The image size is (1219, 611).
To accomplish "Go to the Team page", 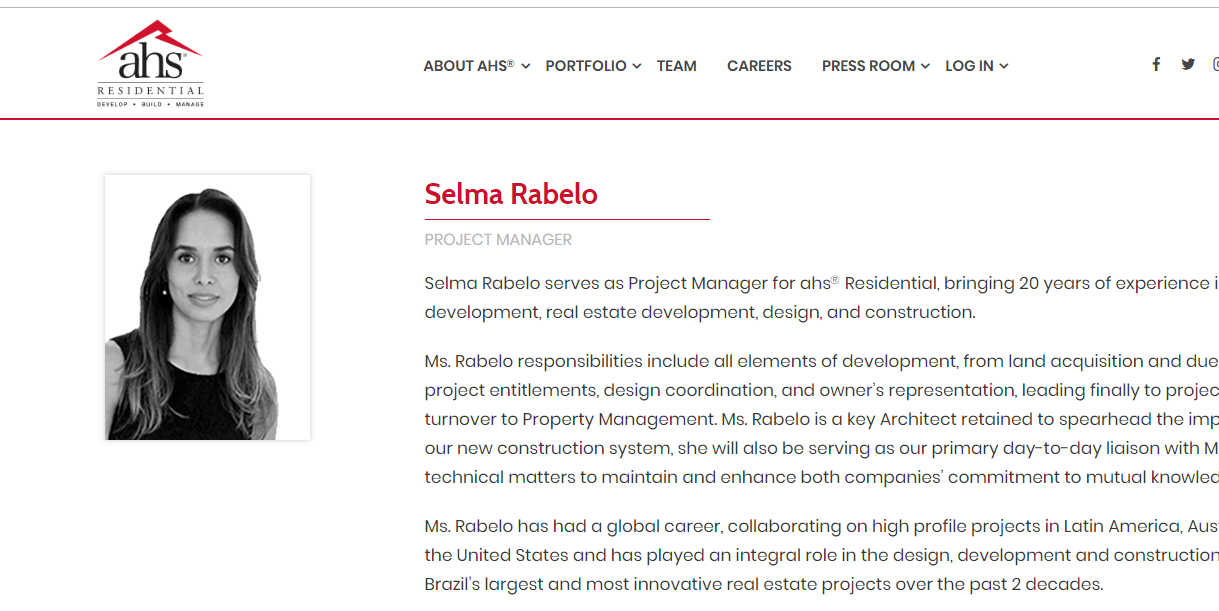I will (x=677, y=66).
